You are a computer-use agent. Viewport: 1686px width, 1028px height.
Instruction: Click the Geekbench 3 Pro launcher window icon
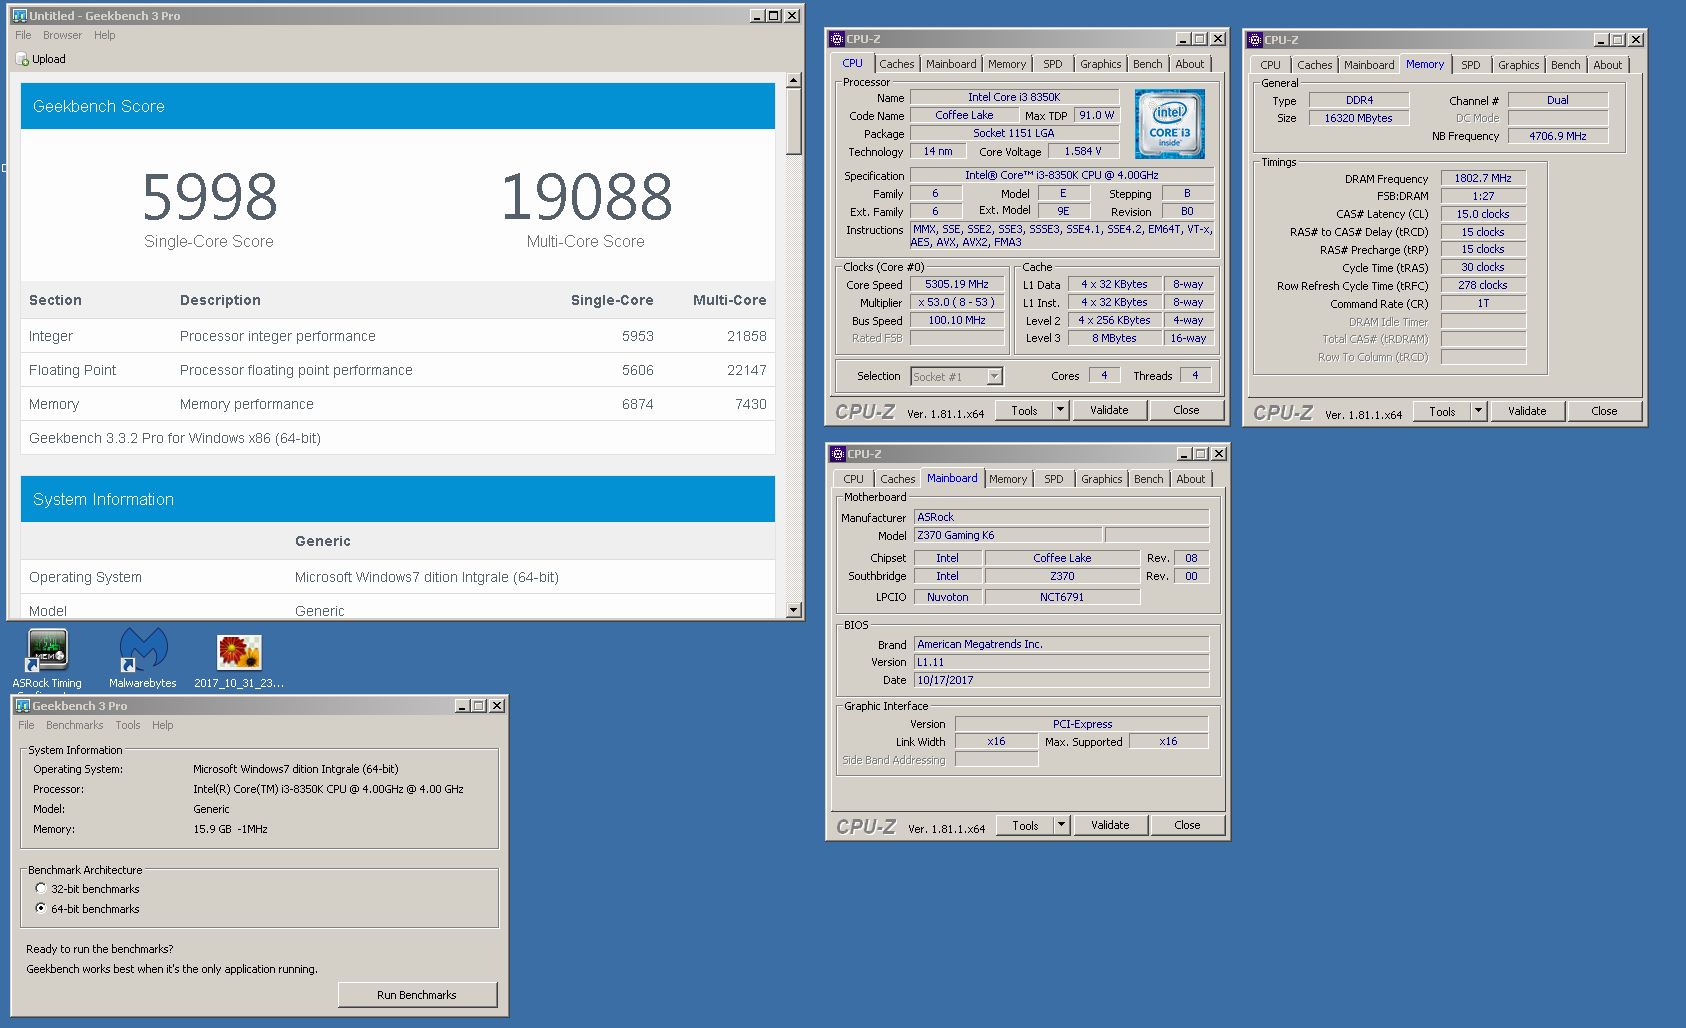pyautogui.click(x=23, y=706)
